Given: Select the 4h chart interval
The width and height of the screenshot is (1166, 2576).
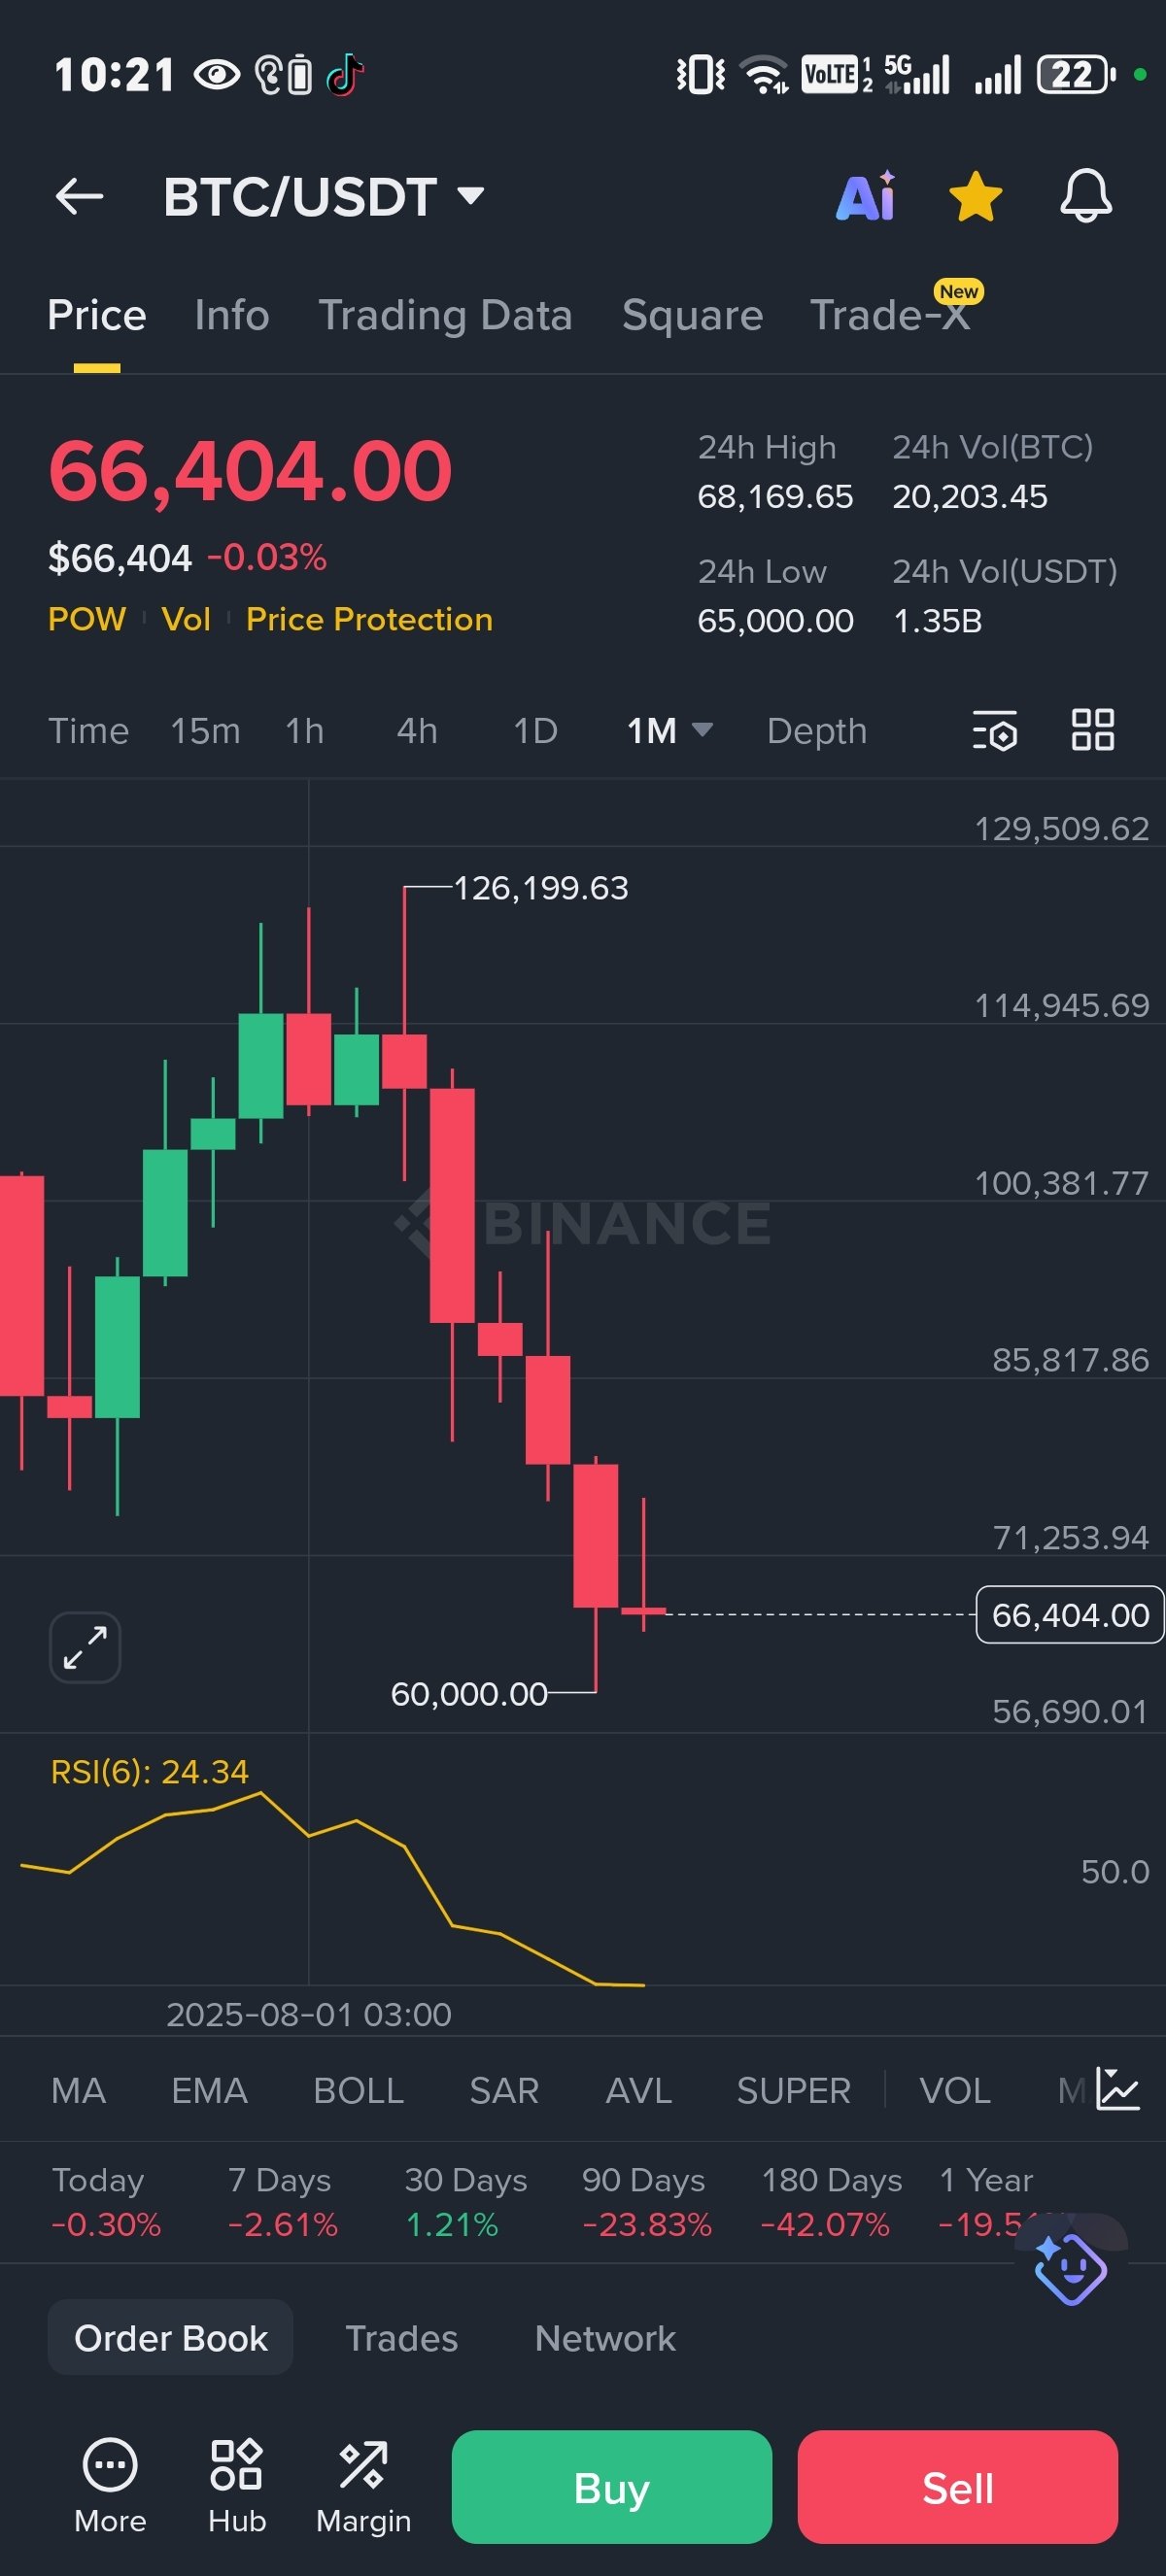Looking at the screenshot, I should (x=417, y=731).
